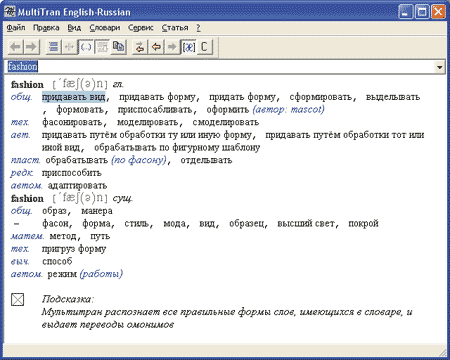Minimize the MultiTran window
Image resolution: width=450 pixels, height=360 pixels.
click(406, 12)
